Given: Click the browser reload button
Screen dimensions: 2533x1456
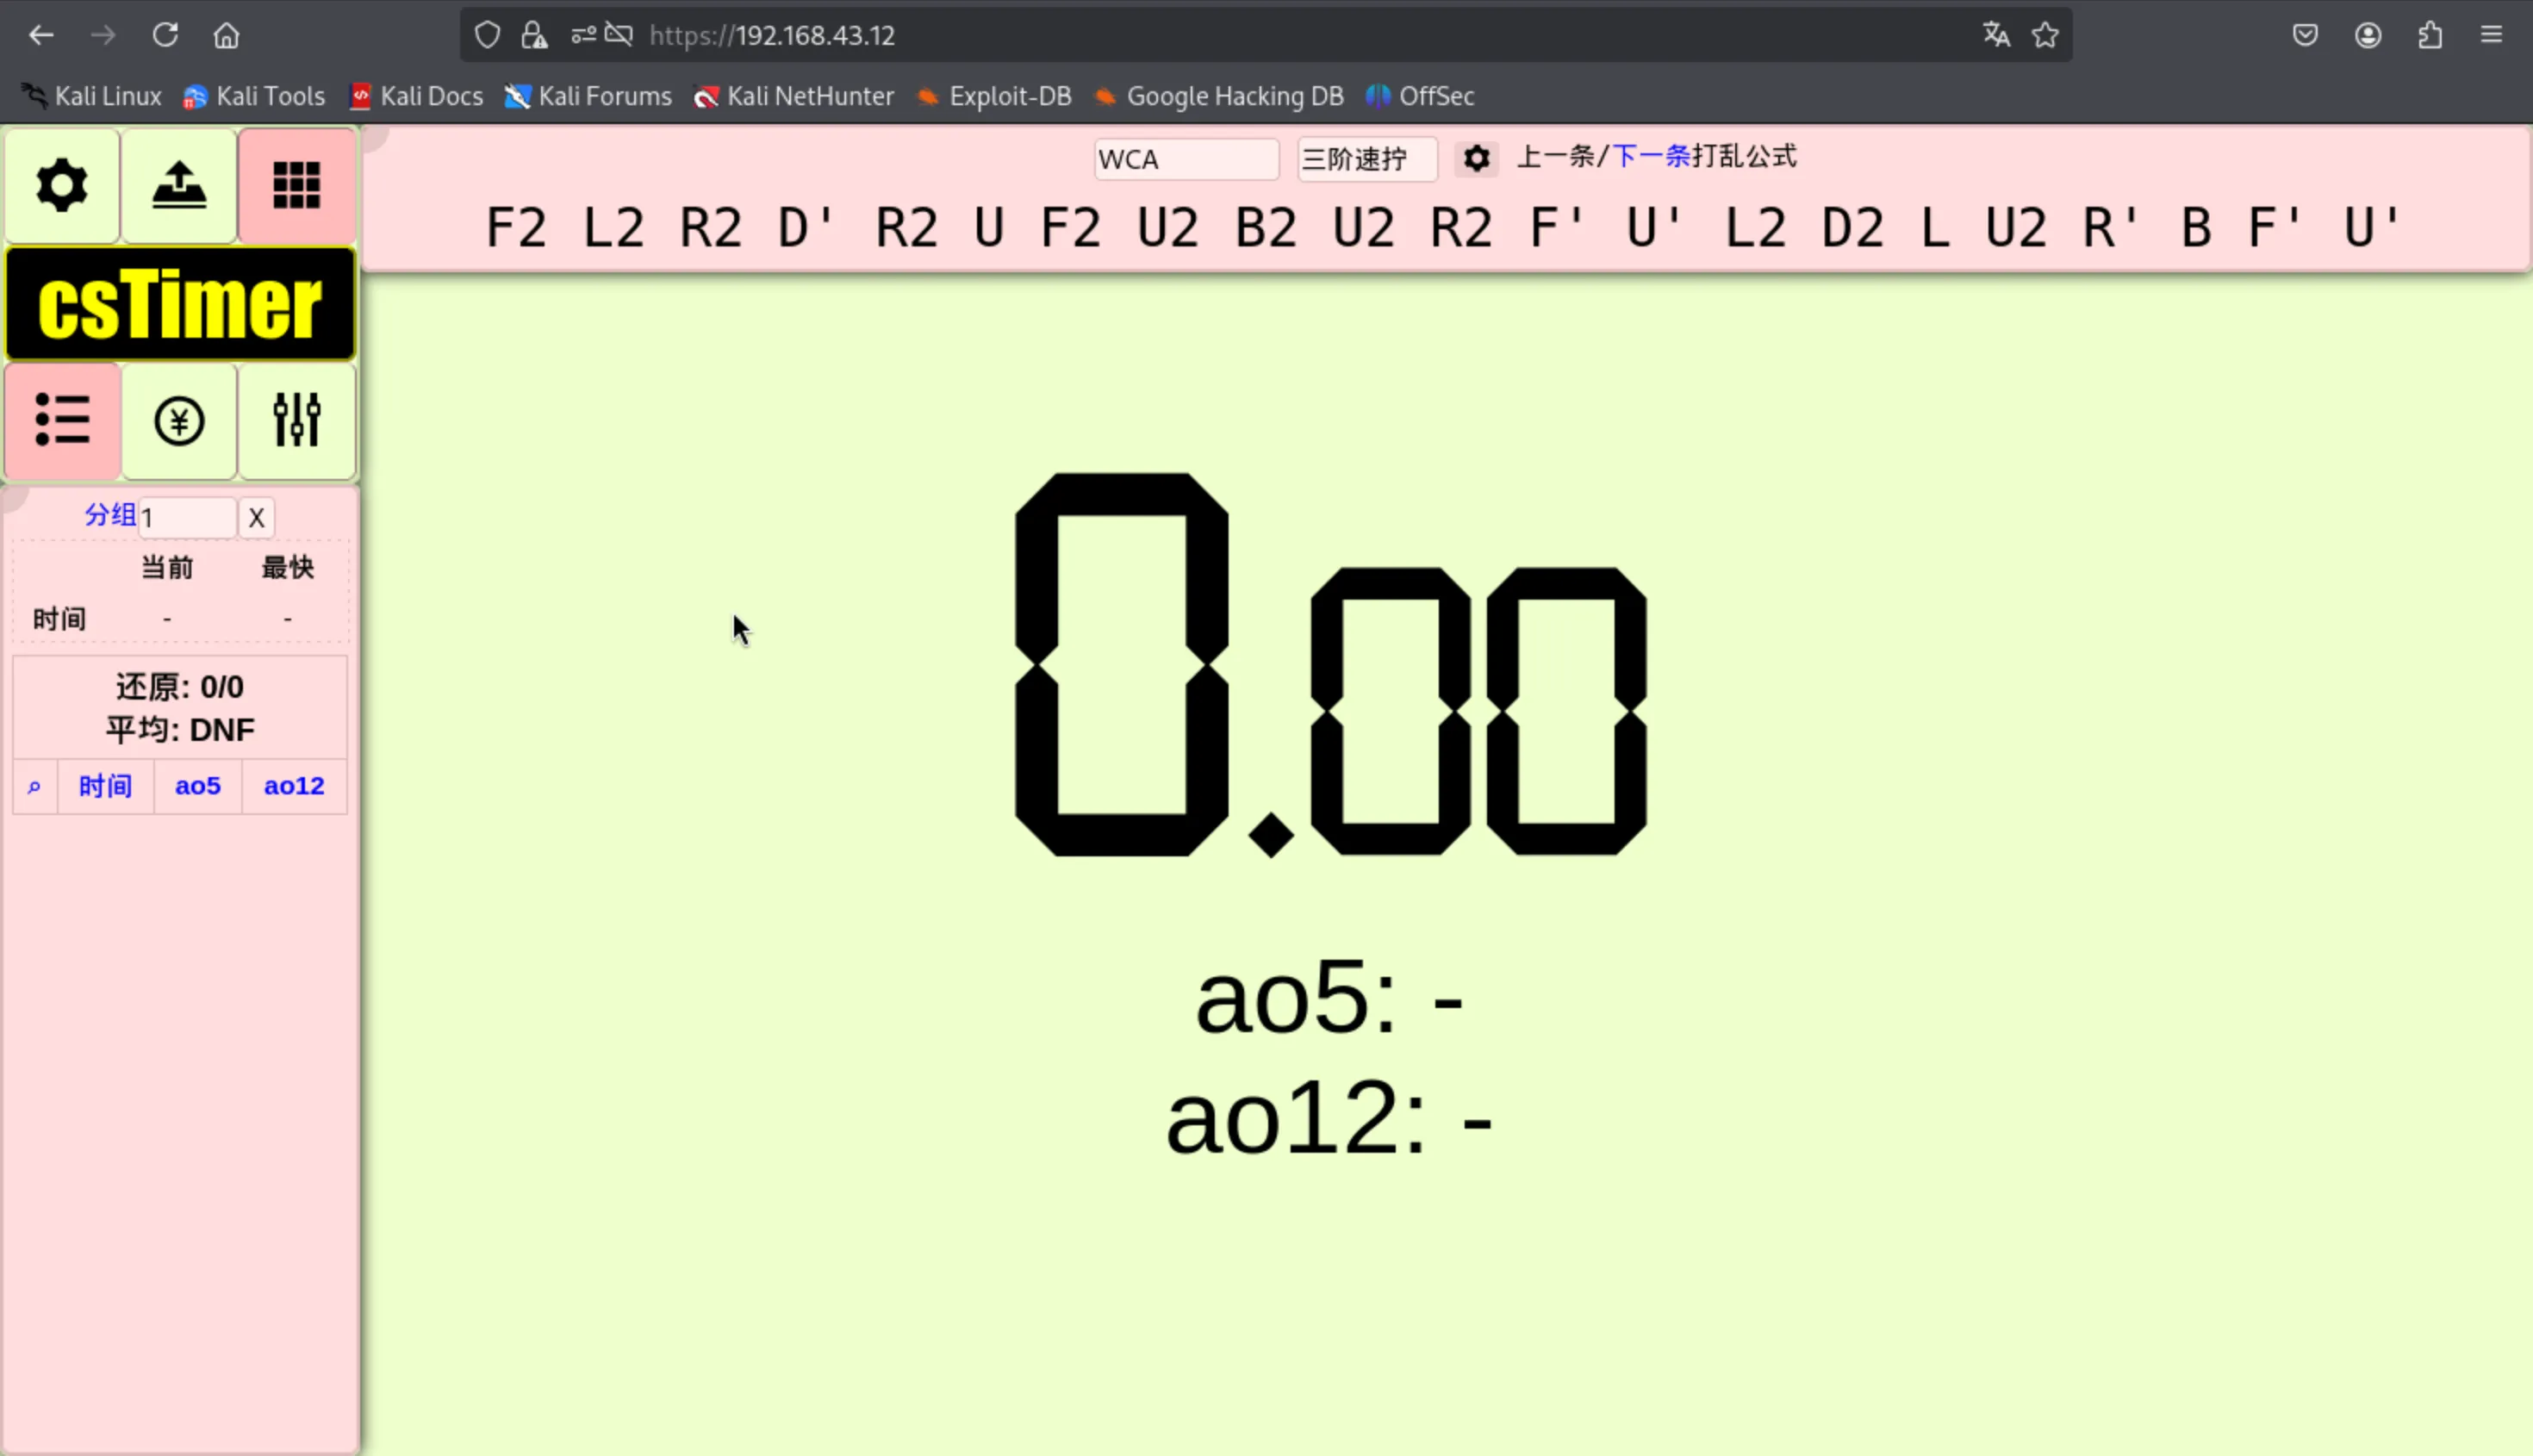Looking at the screenshot, I should point(165,35).
